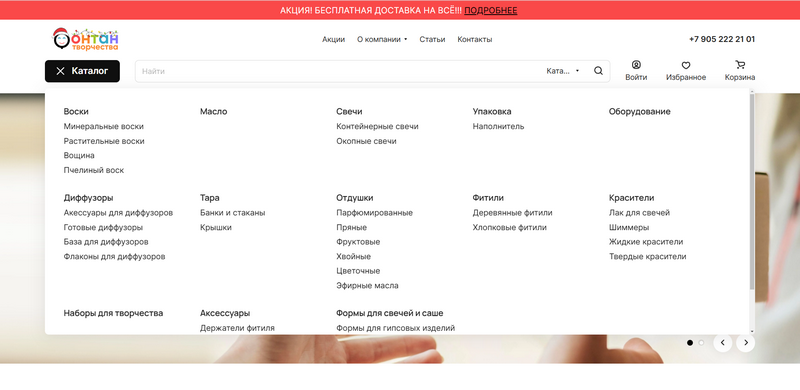The width and height of the screenshot is (800, 390).
Task: Open the Хвойные subcategory
Action: click(x=354, y=256)
